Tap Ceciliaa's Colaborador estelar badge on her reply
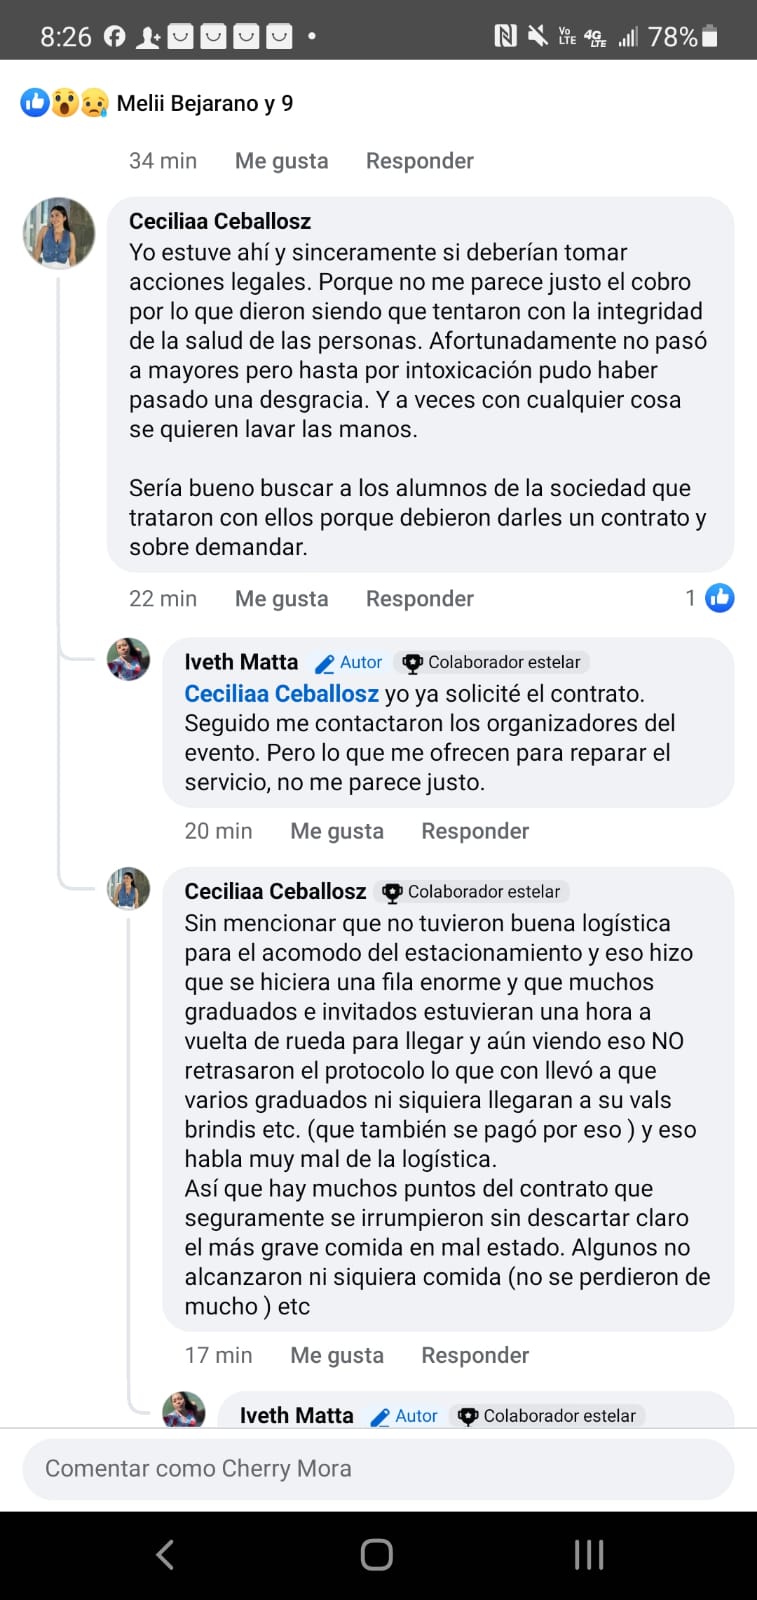757x1600 pixels. 472,891
